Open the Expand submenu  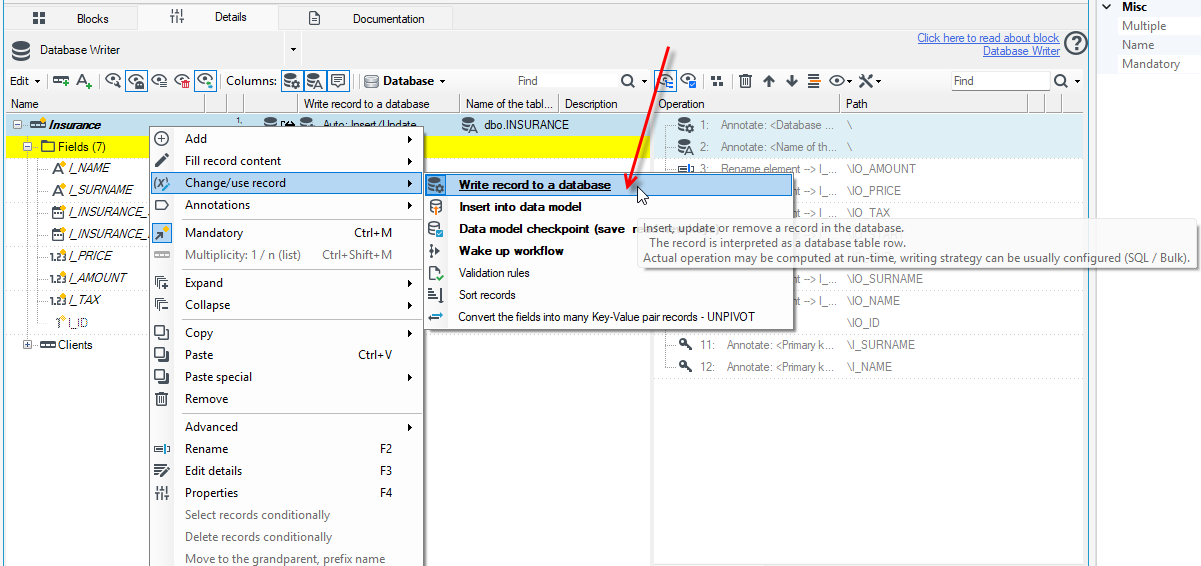pos(287,283)
